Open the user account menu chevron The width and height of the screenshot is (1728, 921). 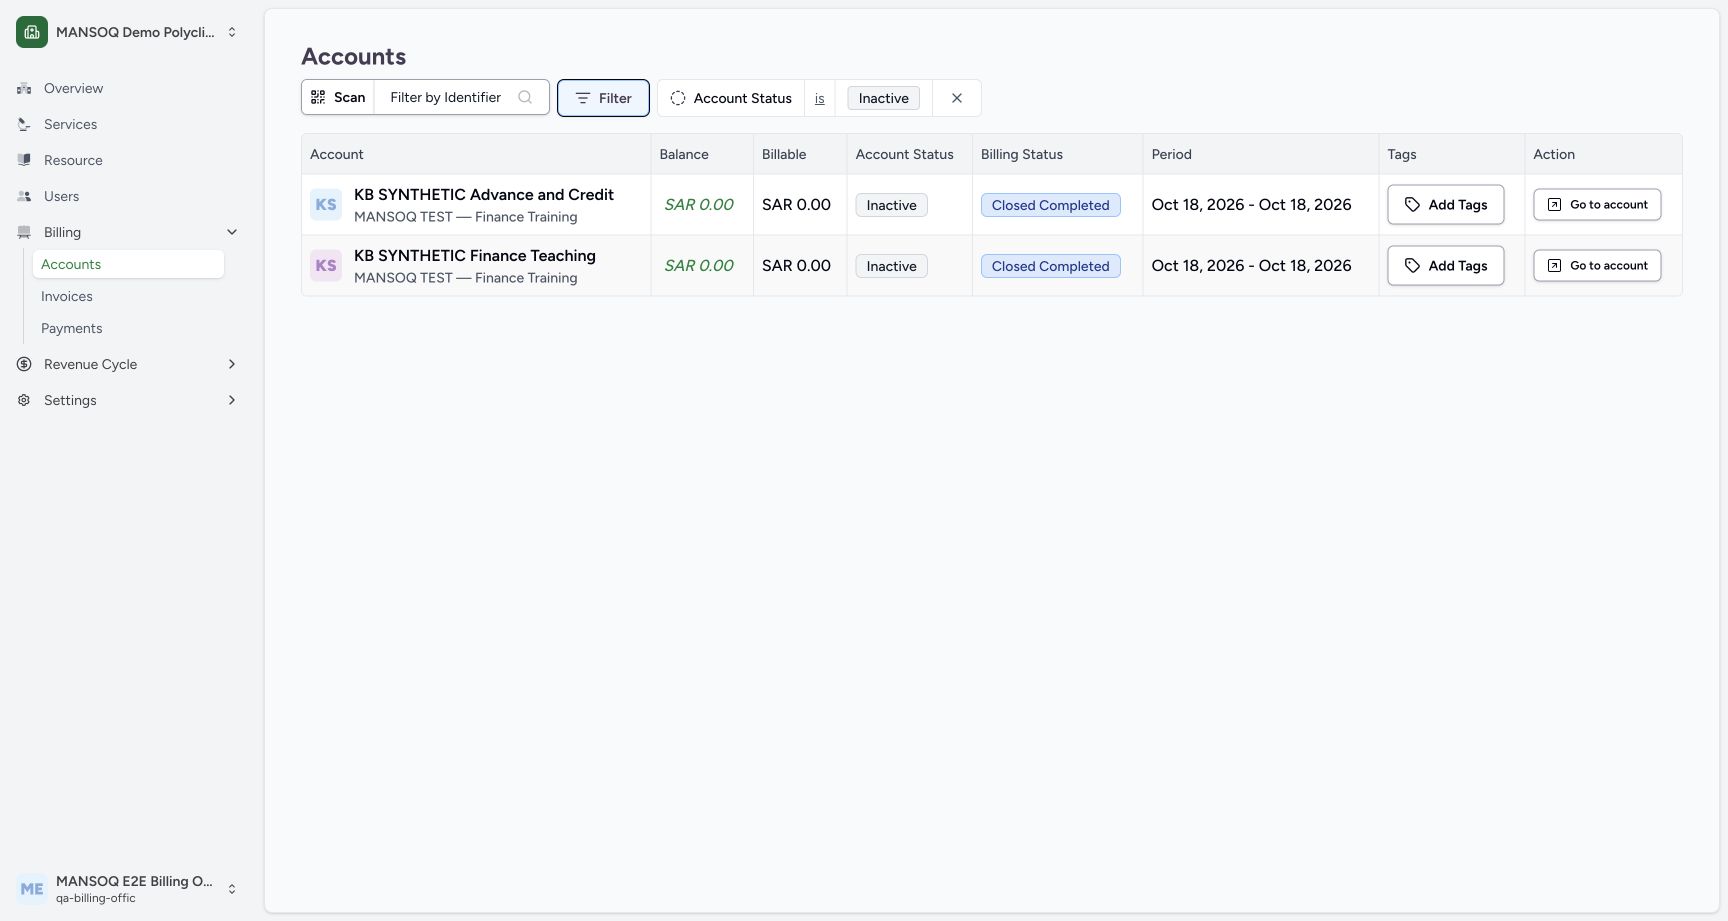pyautogui.click(x=232, y=889)
